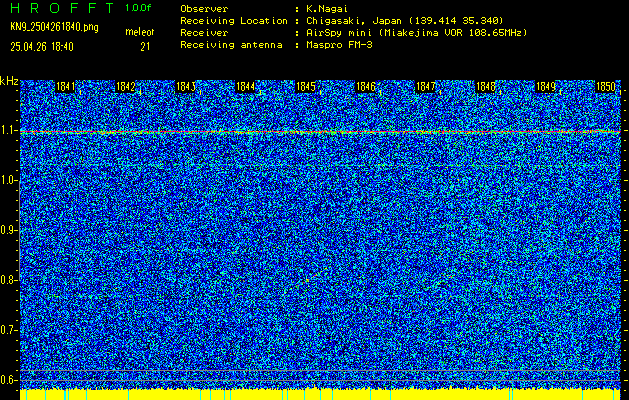The height and width of the screenshot is (400, 629).
Task: Click time marker 1844
Action: point(246,86)
